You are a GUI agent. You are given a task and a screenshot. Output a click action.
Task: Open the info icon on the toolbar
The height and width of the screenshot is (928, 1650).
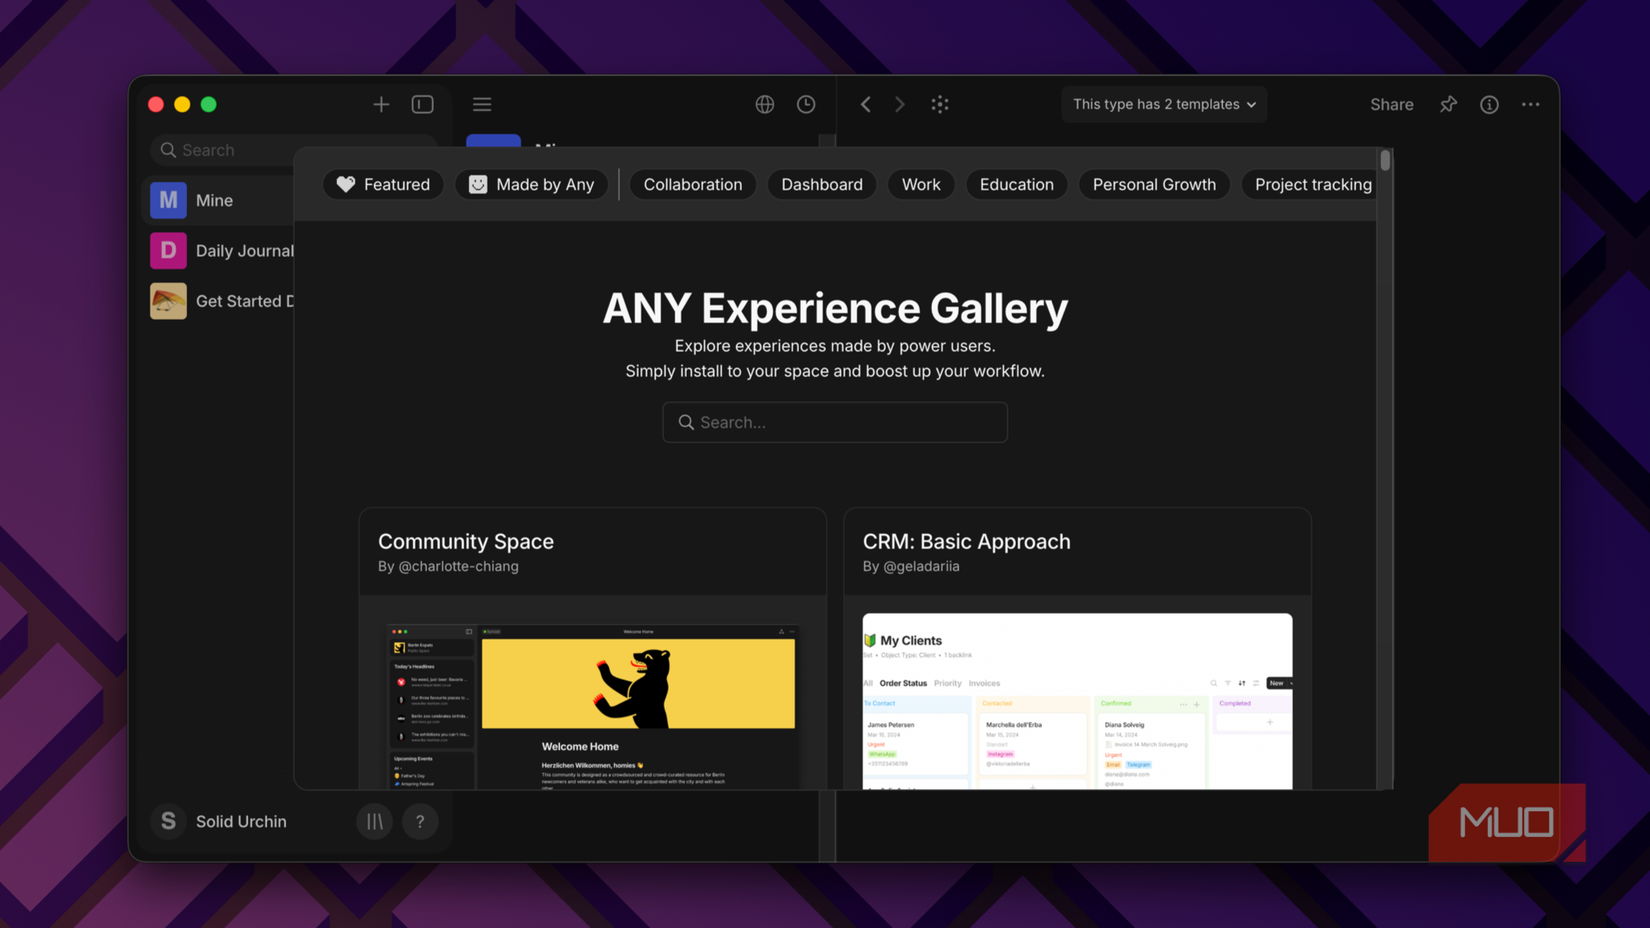coord(1489,104)
